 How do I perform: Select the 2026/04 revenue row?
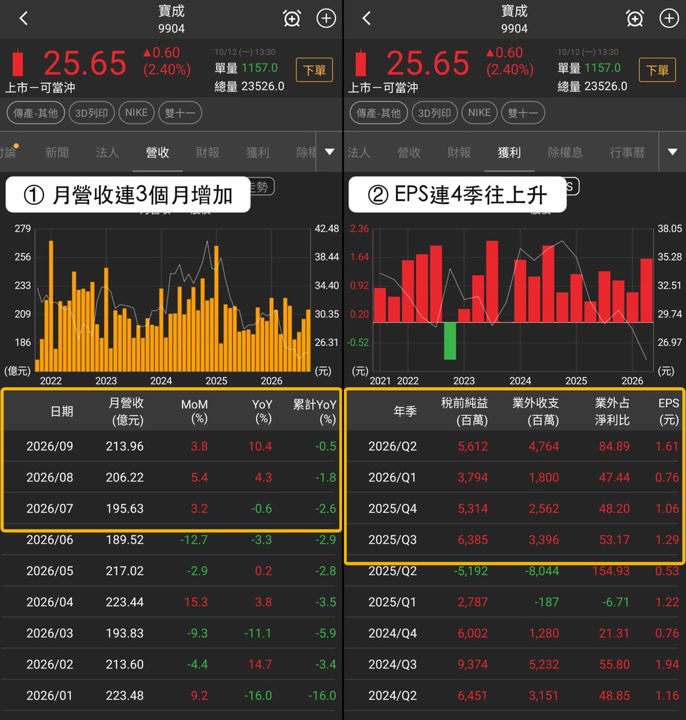171,602
